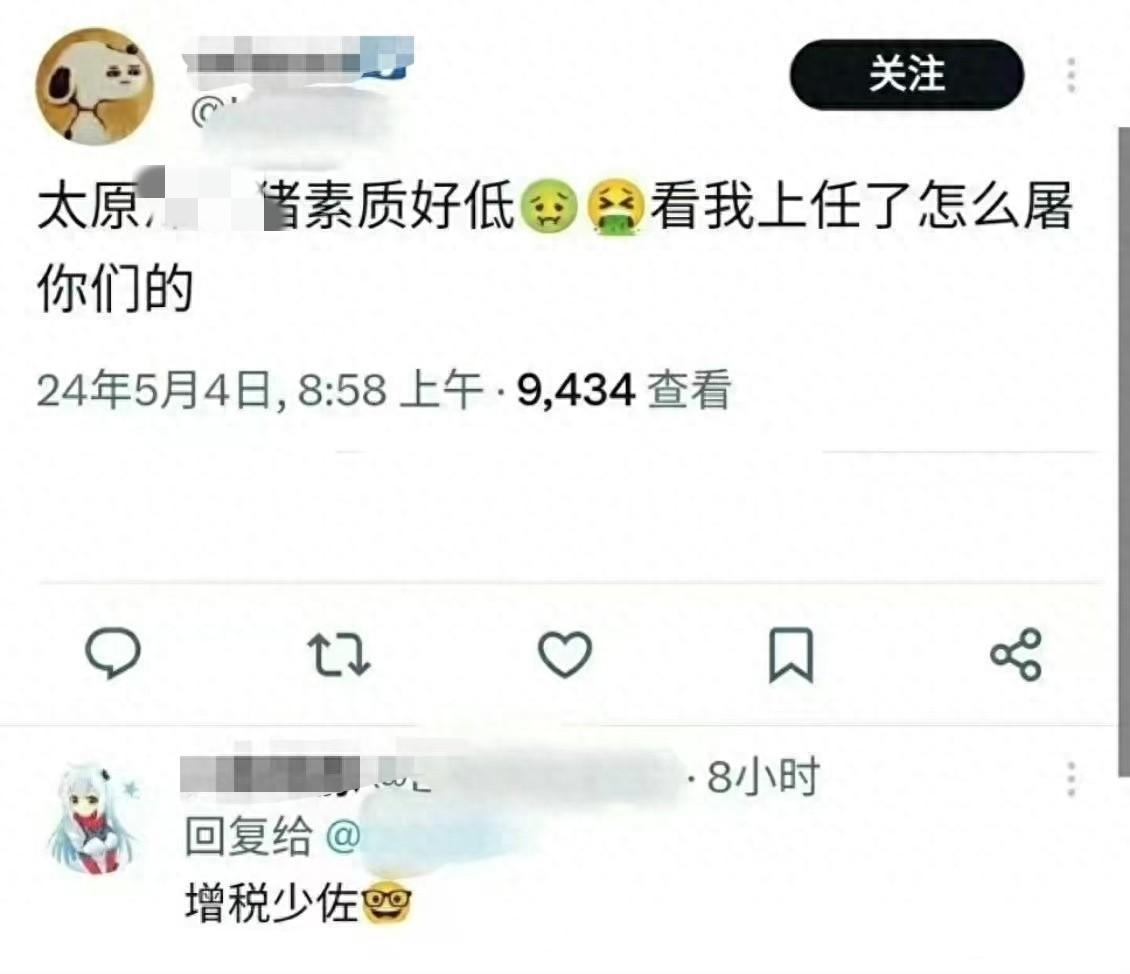Open the reply's three-dot more menu
1130x974 pixels.
(1072, 779)
